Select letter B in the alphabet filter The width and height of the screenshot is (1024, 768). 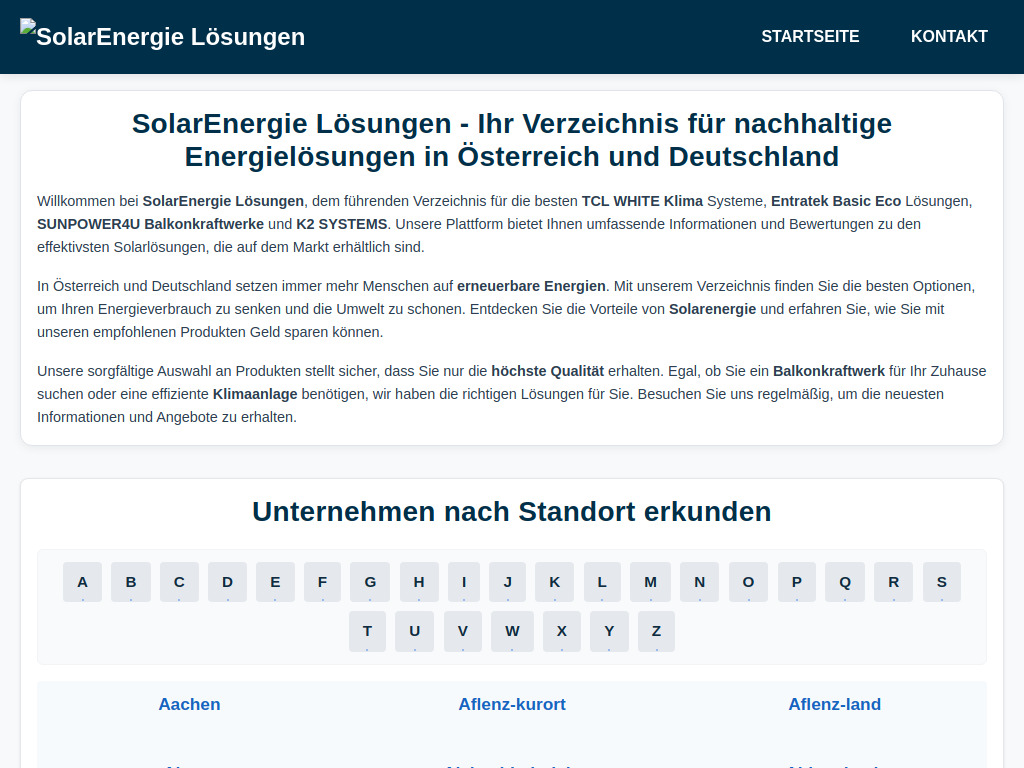click(x=130, y=581)
